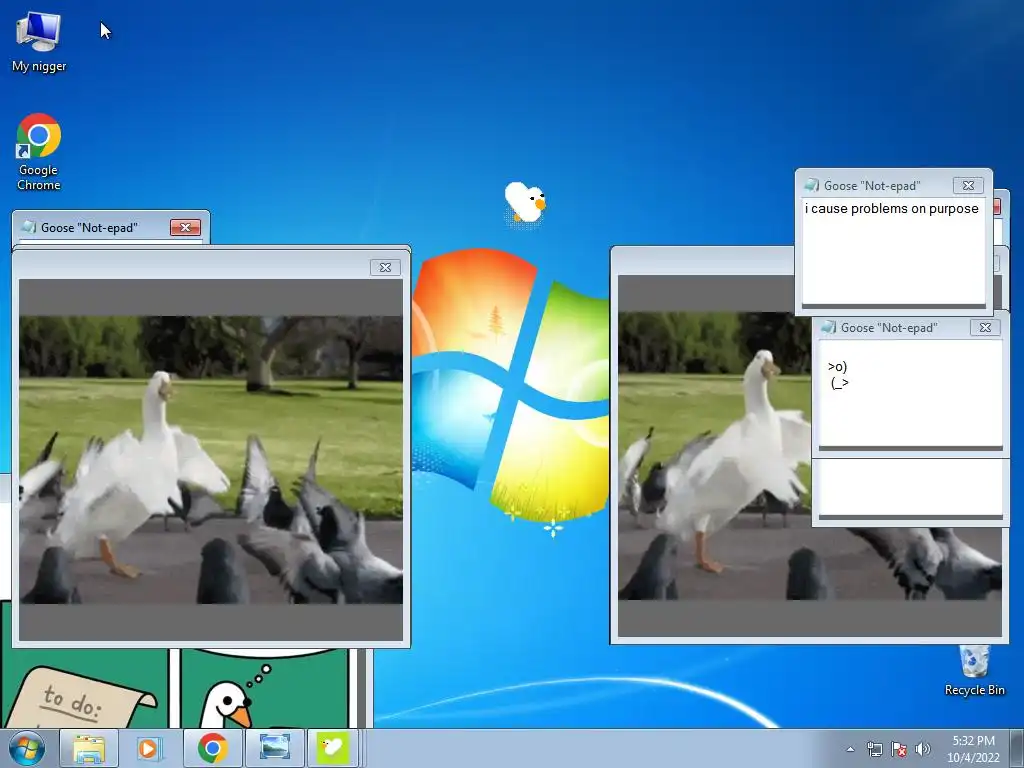The width and height of the screenshot is (1024, 768).
Task: Close the Not-epad saying "i cause problems"
Action: click(968, 185)
